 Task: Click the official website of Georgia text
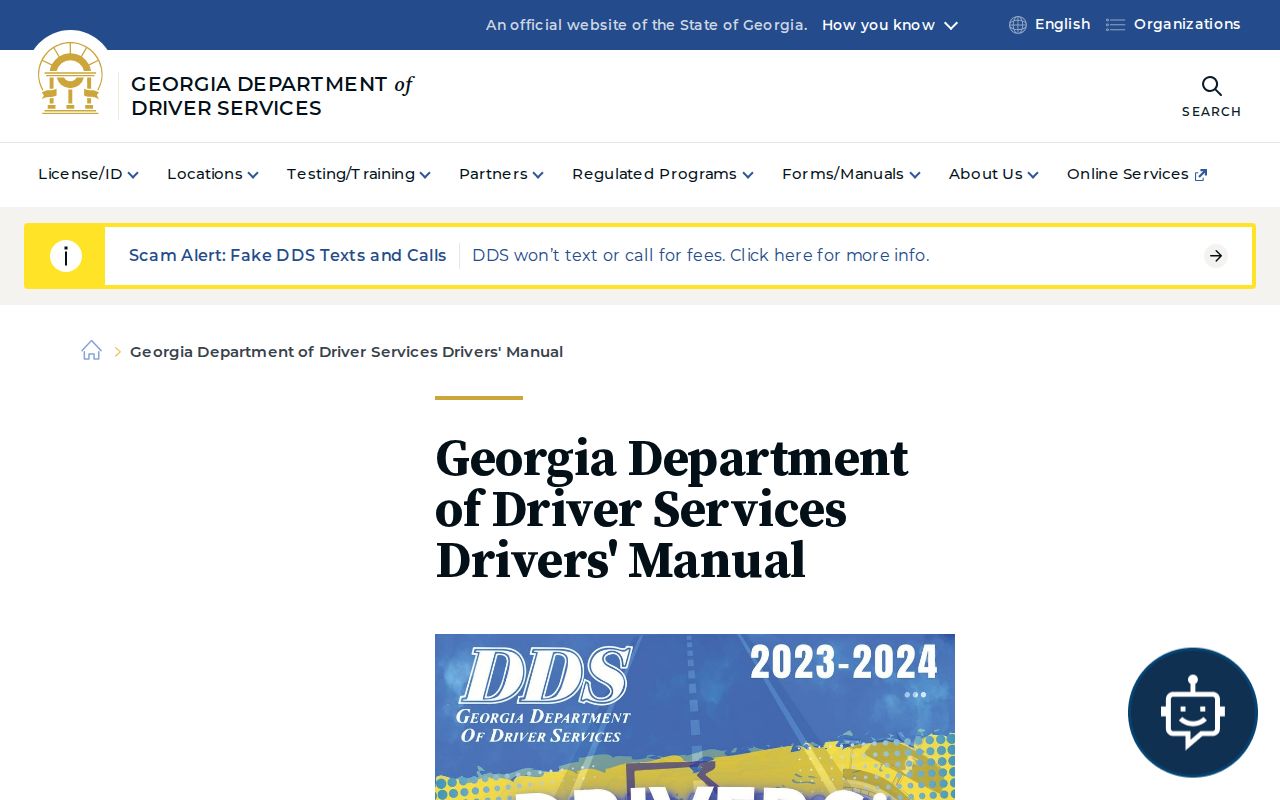pos(647,25)
